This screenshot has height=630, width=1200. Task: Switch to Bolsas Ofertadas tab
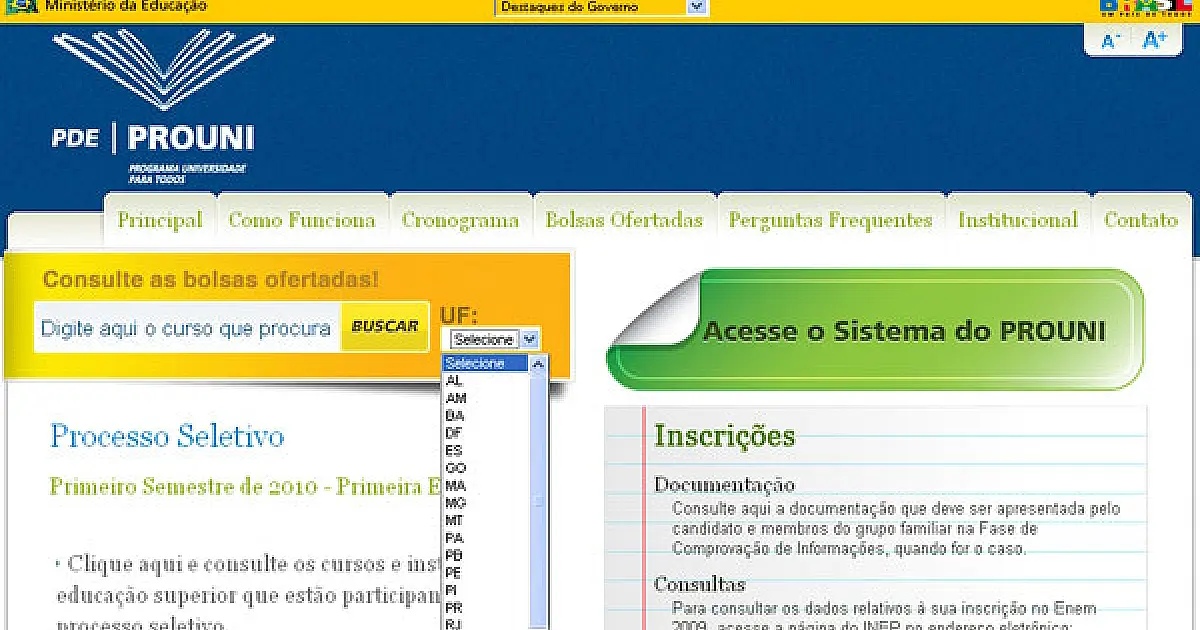(x=624, y=220)
